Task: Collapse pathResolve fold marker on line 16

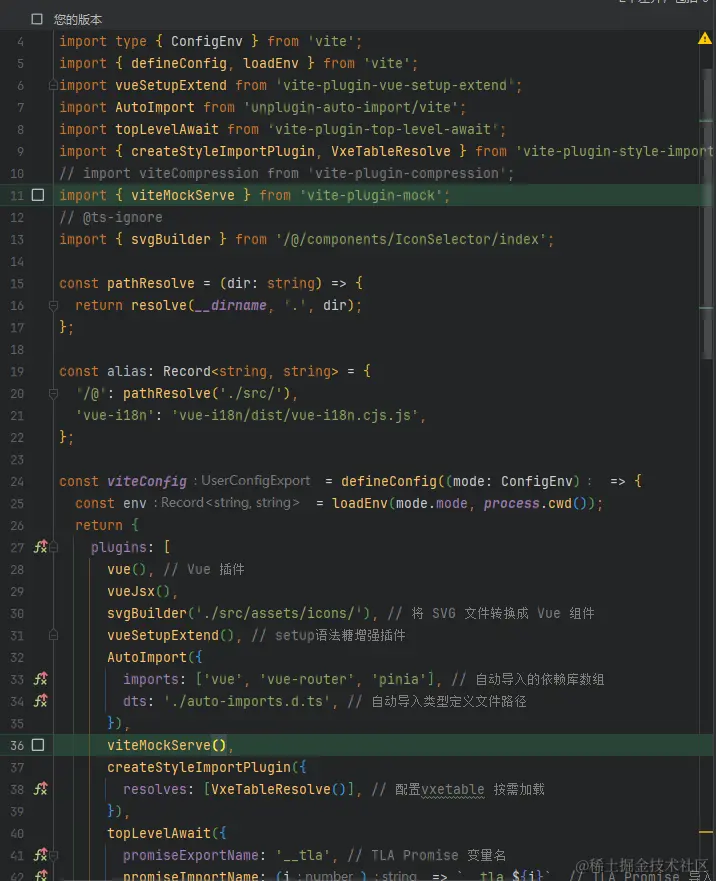Action: point(53,305)
